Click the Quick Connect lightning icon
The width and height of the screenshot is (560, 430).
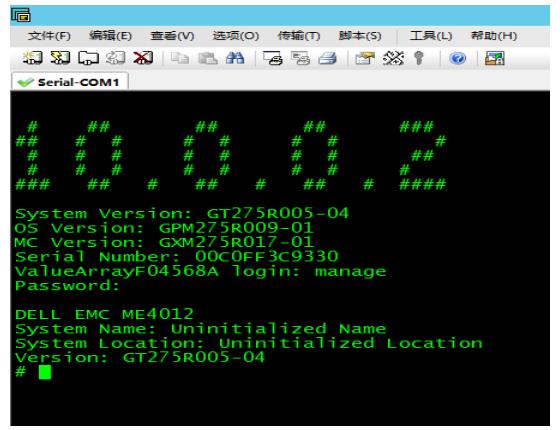coord(60,58)
